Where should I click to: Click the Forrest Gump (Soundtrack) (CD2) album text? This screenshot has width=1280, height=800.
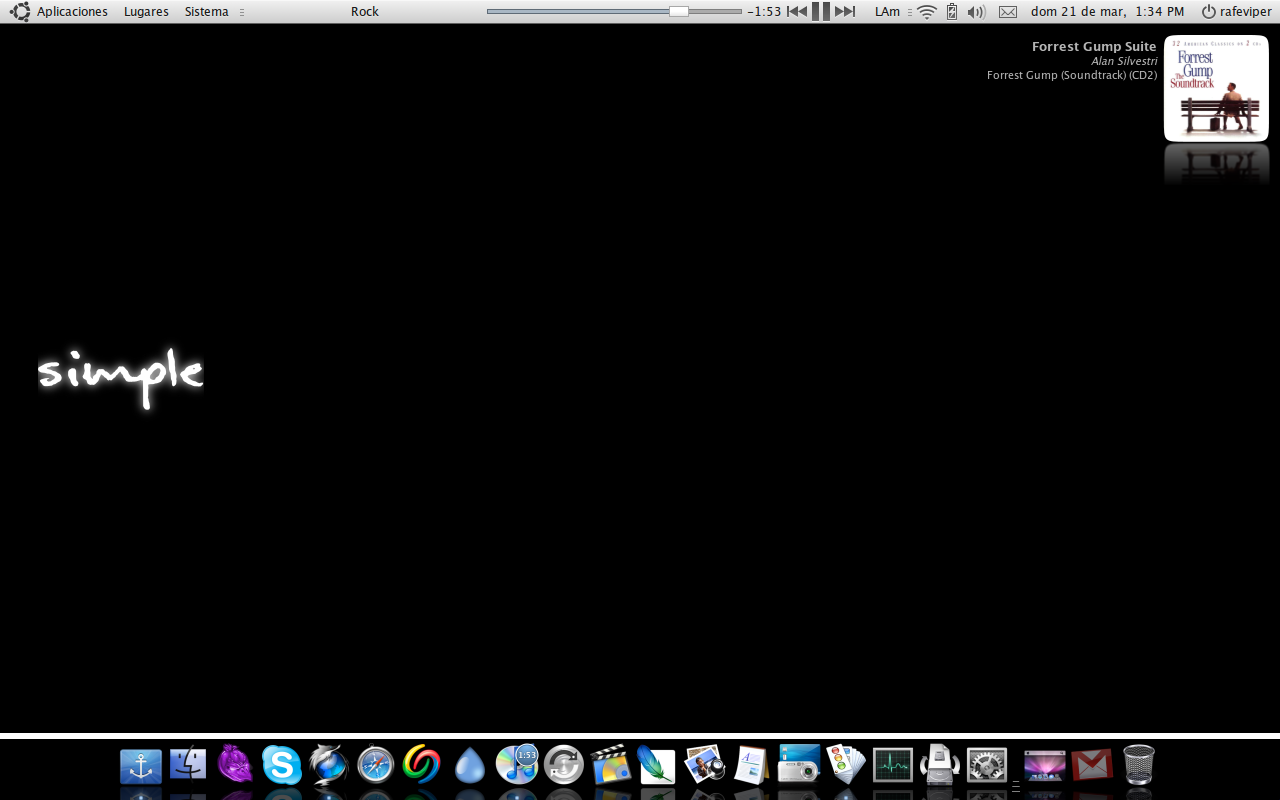[1072, 75]
